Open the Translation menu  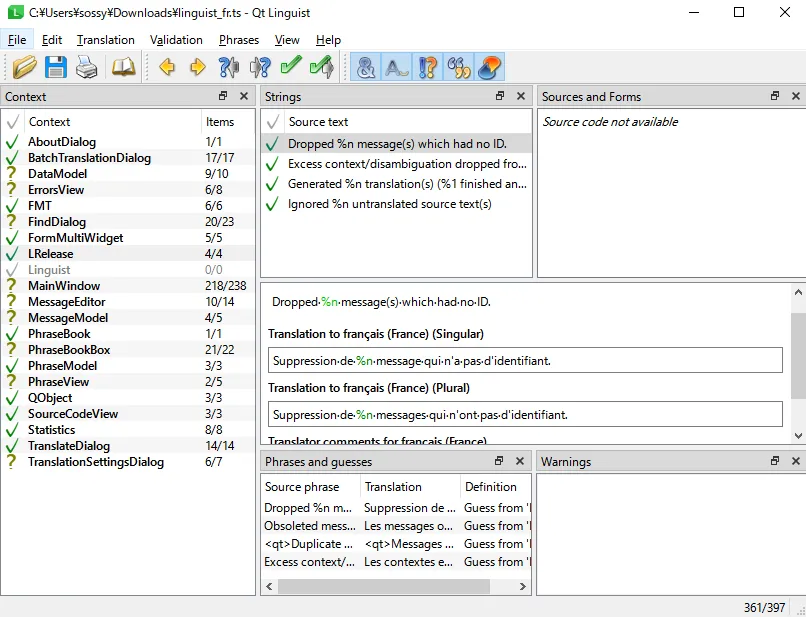105,39
